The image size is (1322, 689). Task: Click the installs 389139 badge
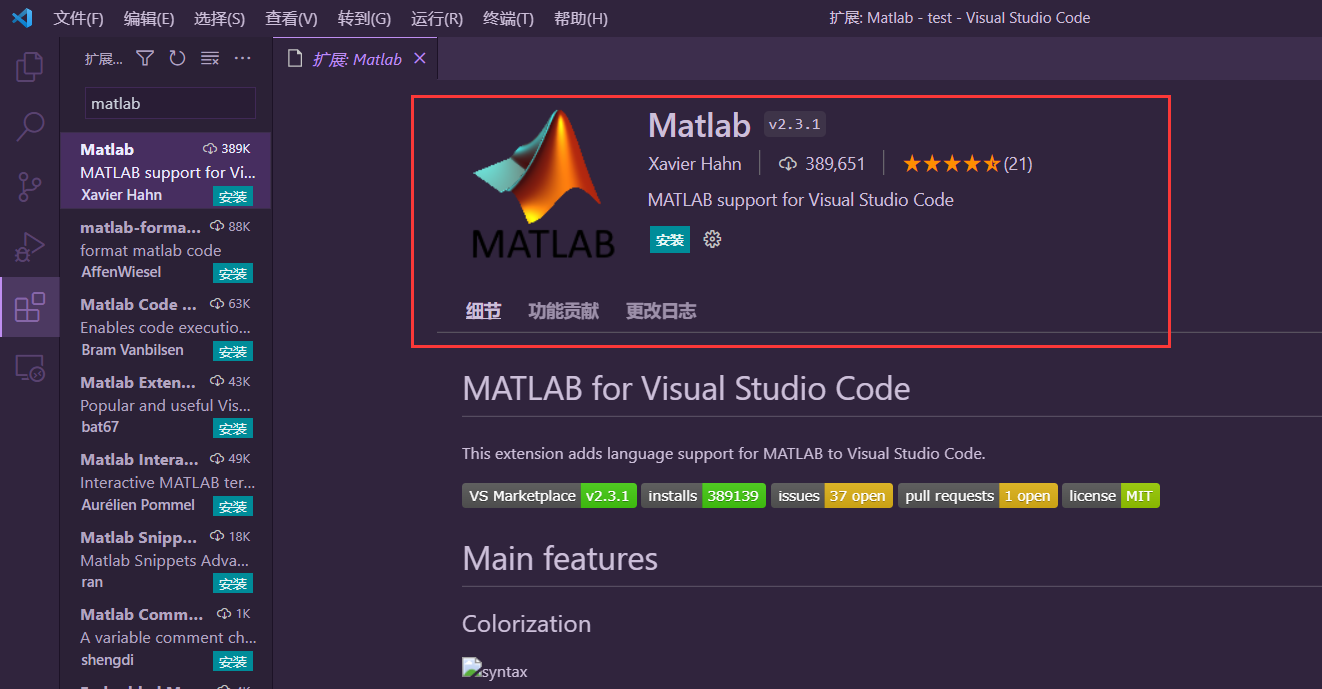704,496
